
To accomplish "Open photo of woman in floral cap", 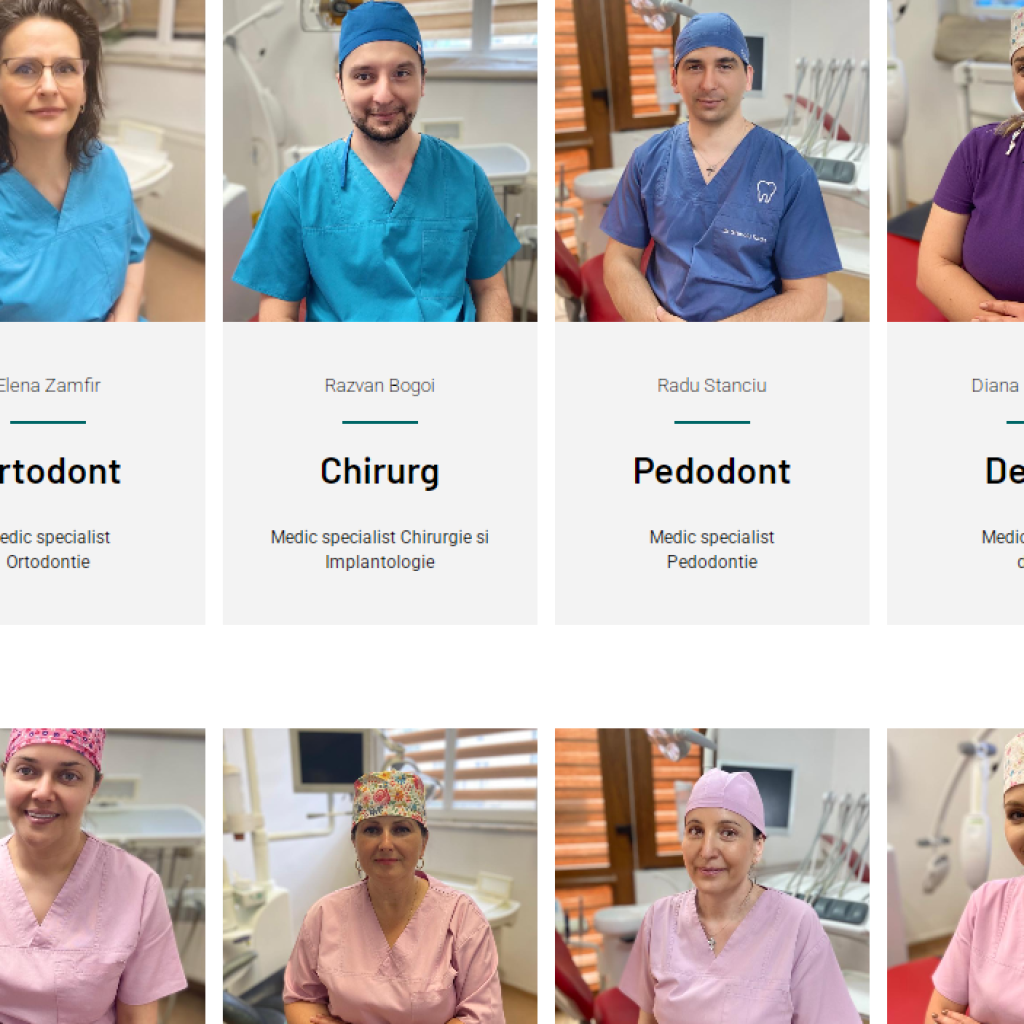I will [x=380, y=876].
